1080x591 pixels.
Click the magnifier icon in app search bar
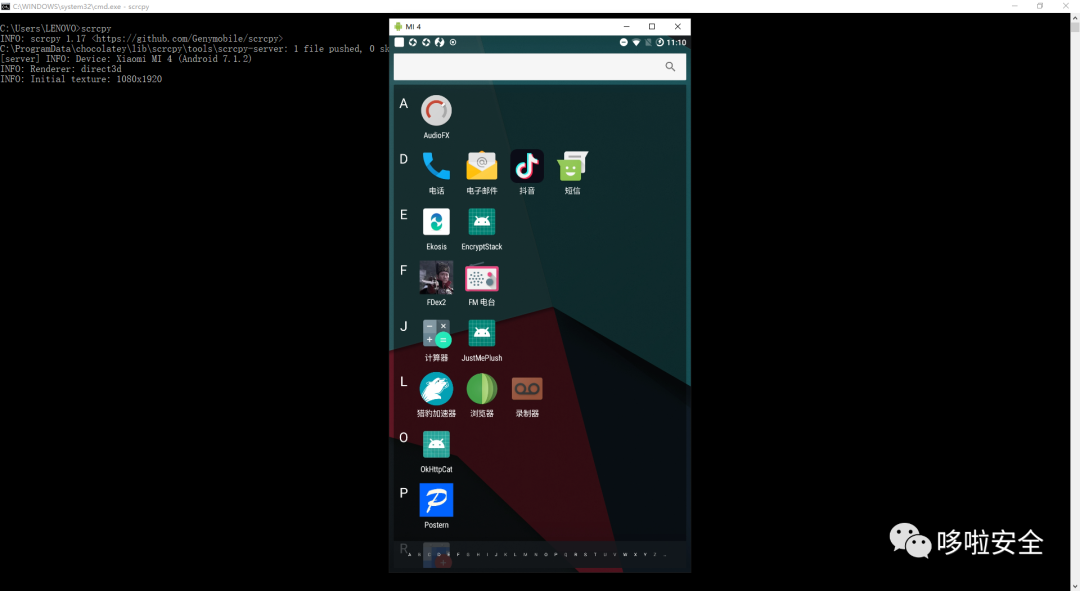point(670,67)
